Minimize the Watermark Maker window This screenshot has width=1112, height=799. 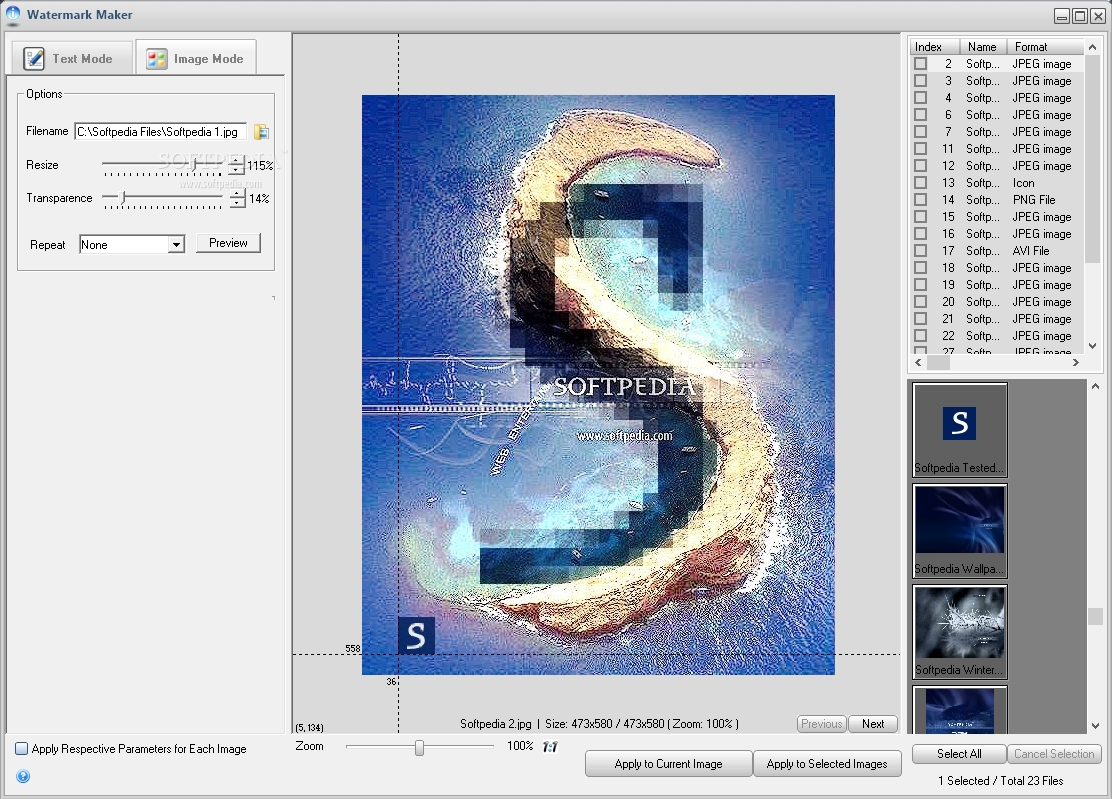[x=1062, y=16]
